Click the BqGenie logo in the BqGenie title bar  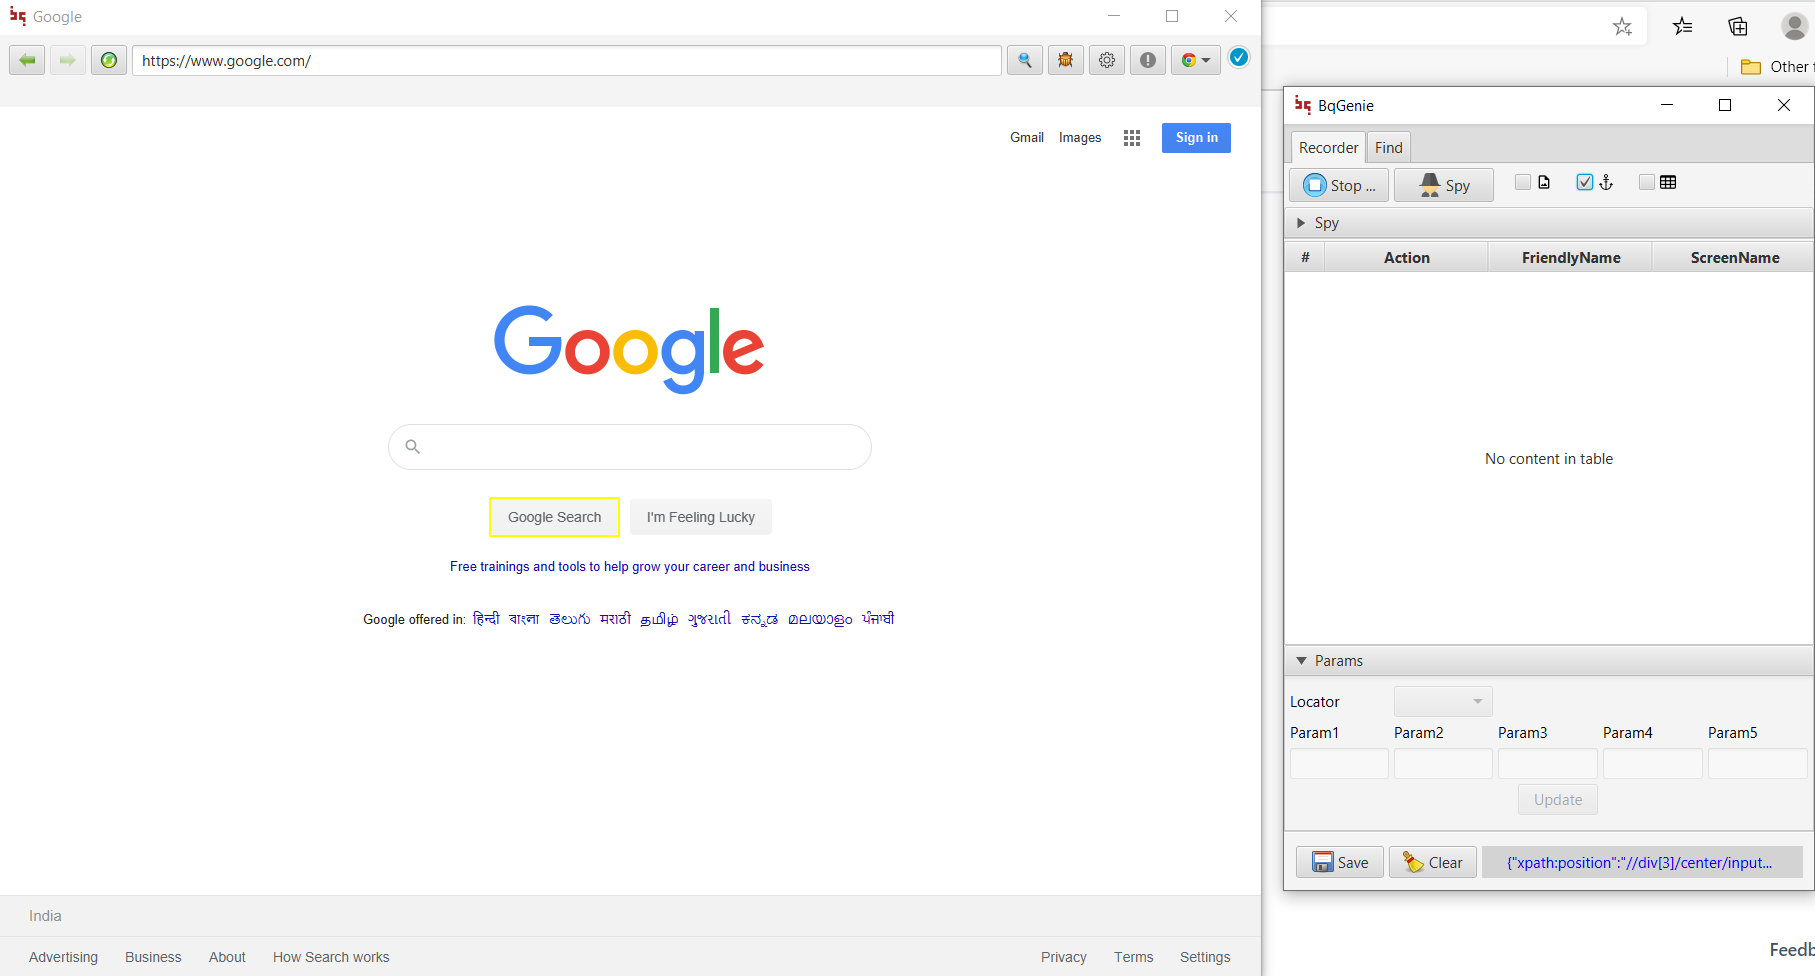pyautogui.click(x=1302, y=104)
